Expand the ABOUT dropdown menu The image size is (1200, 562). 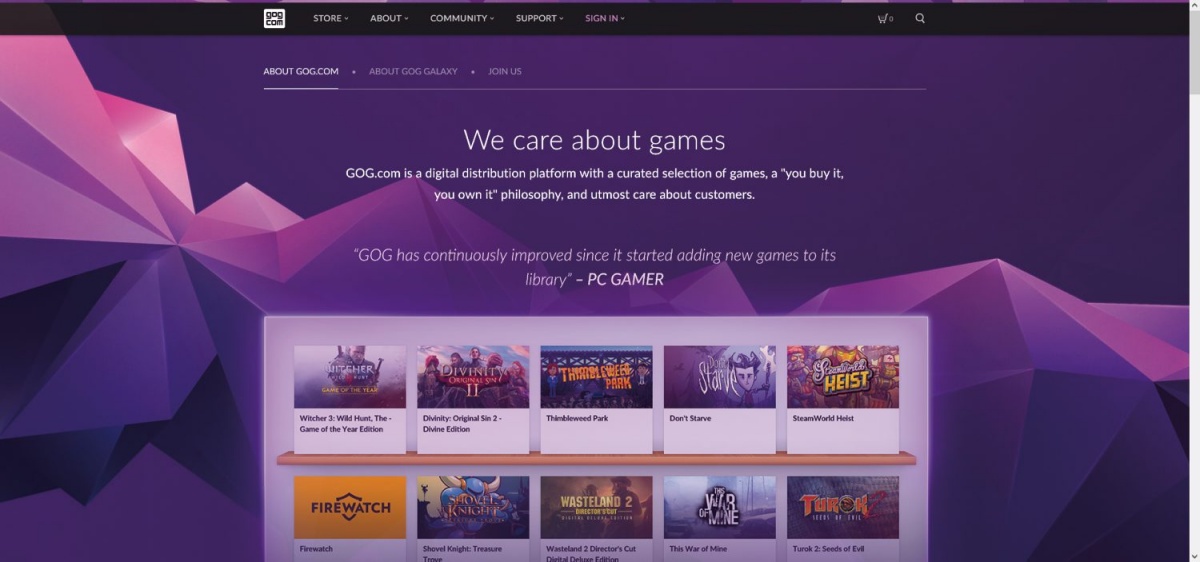(389, 18)
